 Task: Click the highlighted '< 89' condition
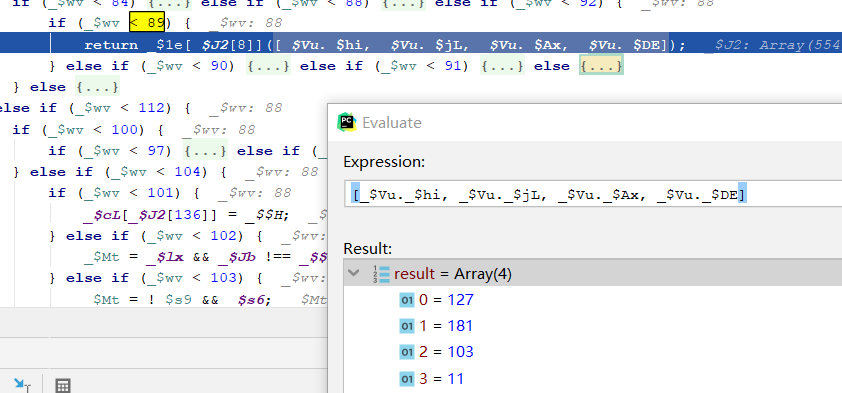(x=147, y=23)
